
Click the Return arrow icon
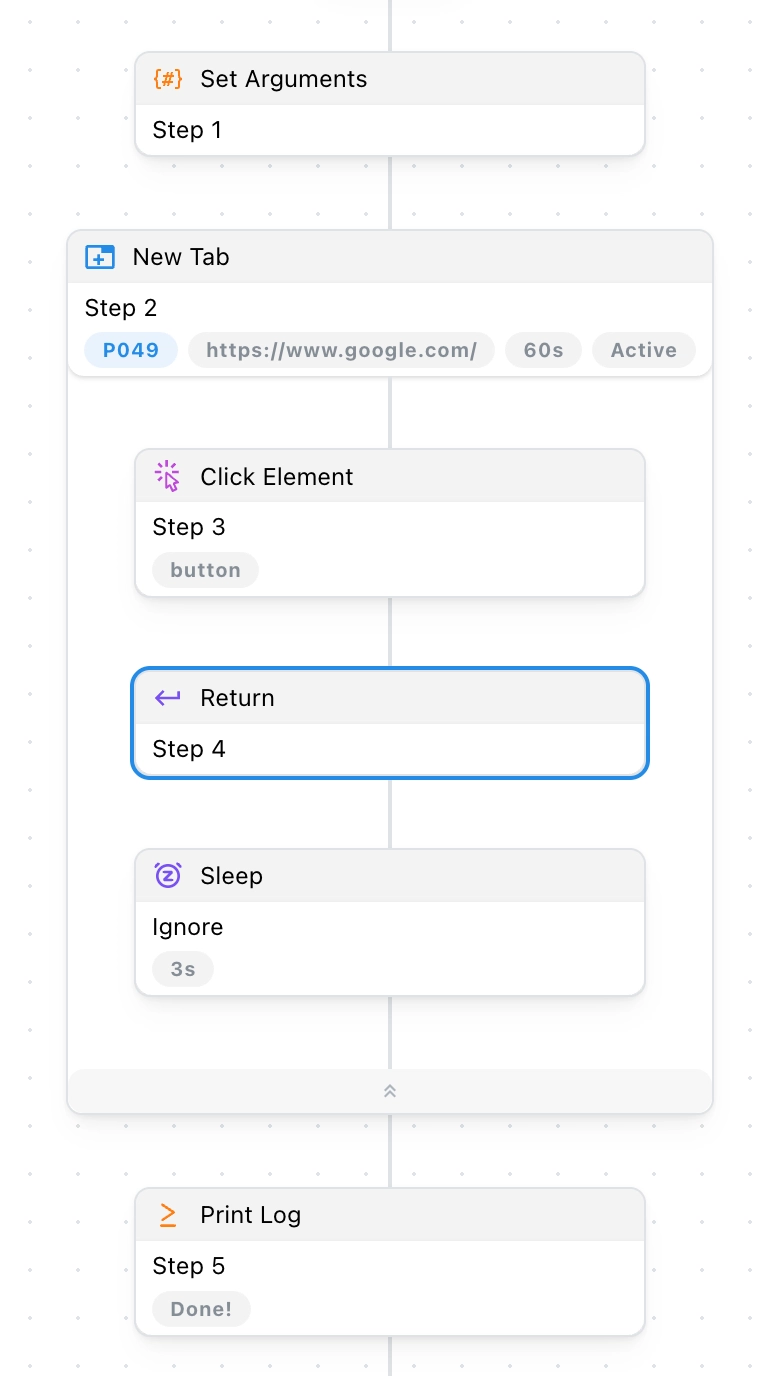pos(168,698)
